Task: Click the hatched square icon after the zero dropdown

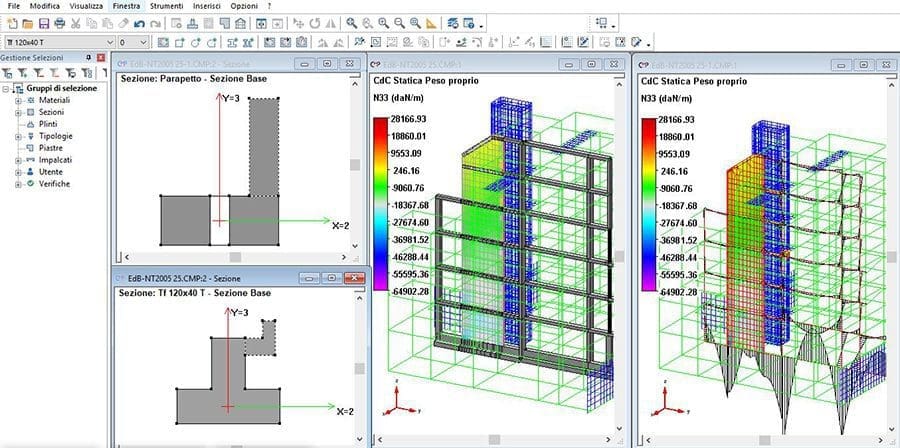Action: (x=163, y=42)
